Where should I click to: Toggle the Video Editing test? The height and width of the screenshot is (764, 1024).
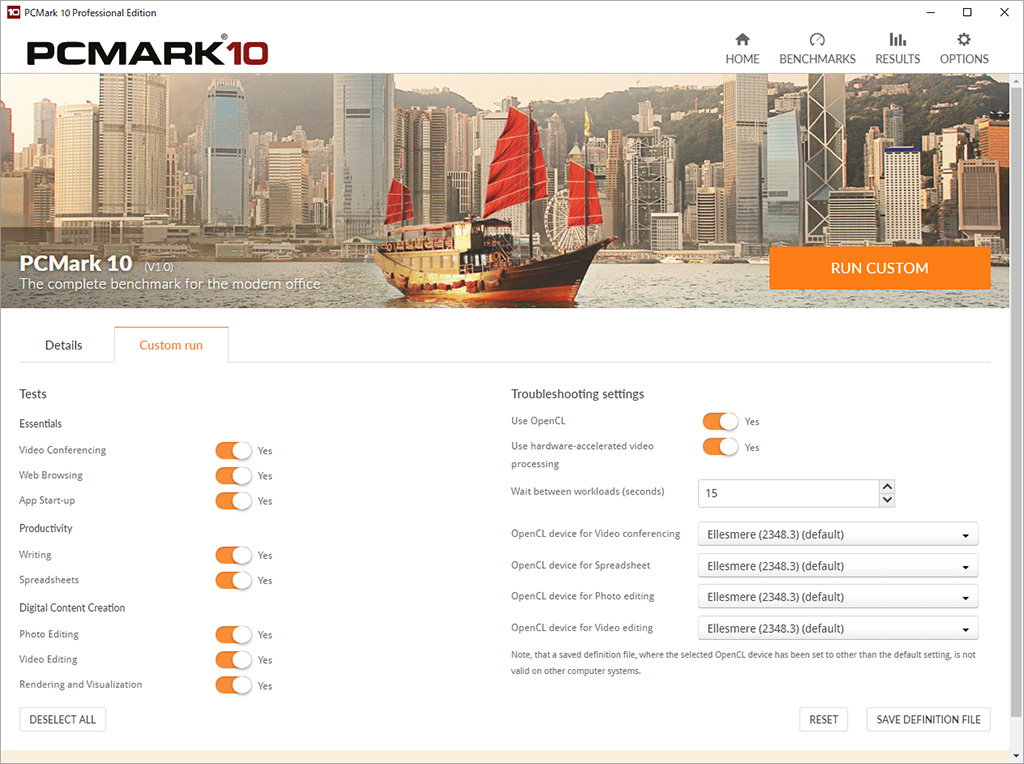click(x=233, y=660)
